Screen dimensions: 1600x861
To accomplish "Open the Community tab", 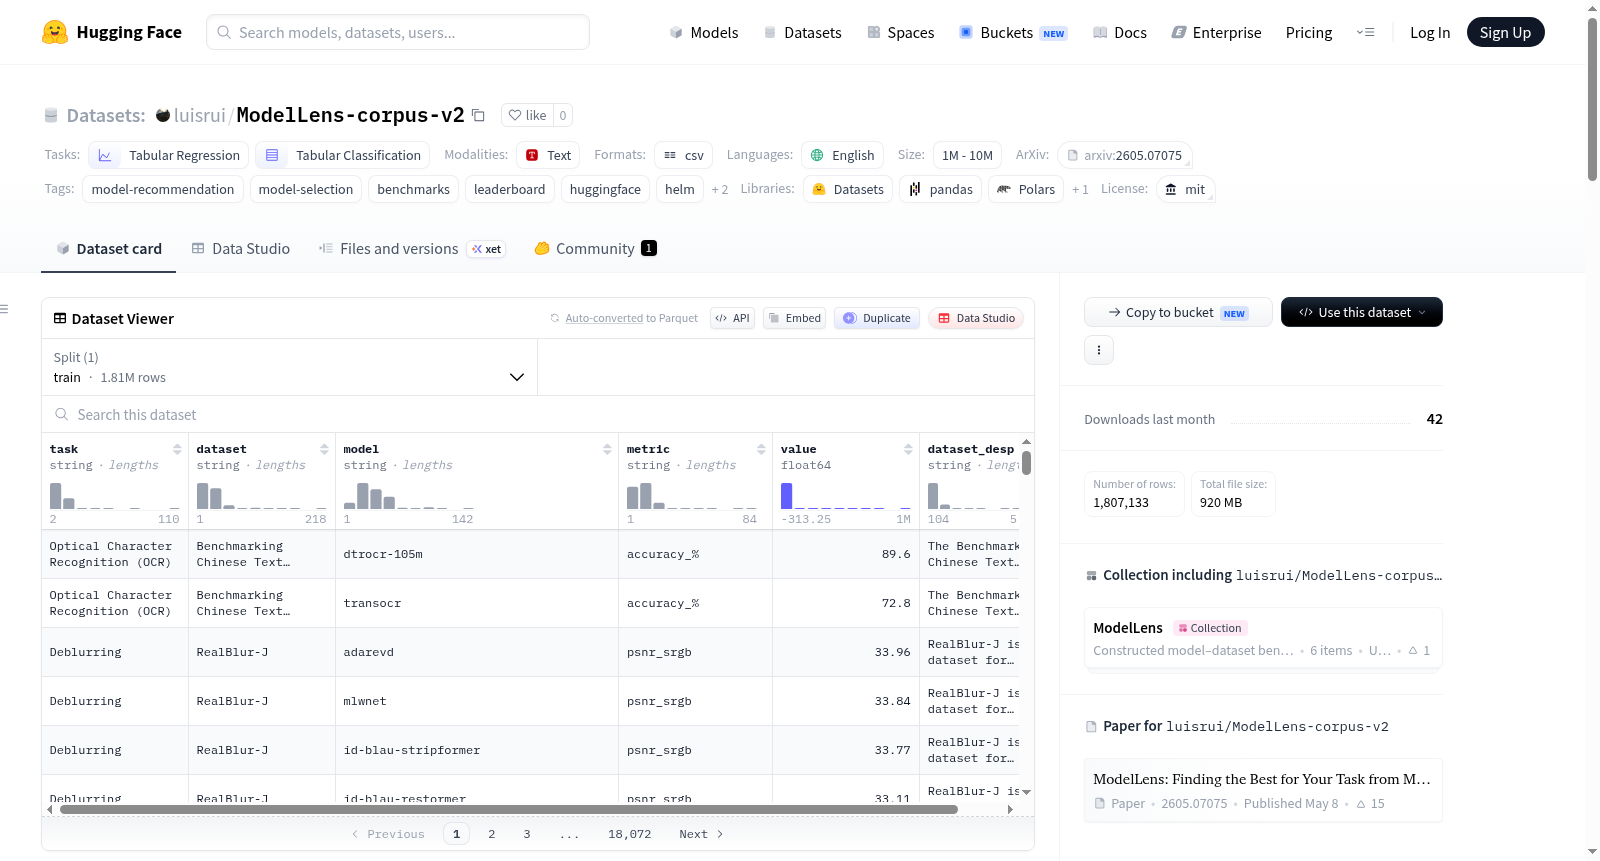I will click(595, 249).
